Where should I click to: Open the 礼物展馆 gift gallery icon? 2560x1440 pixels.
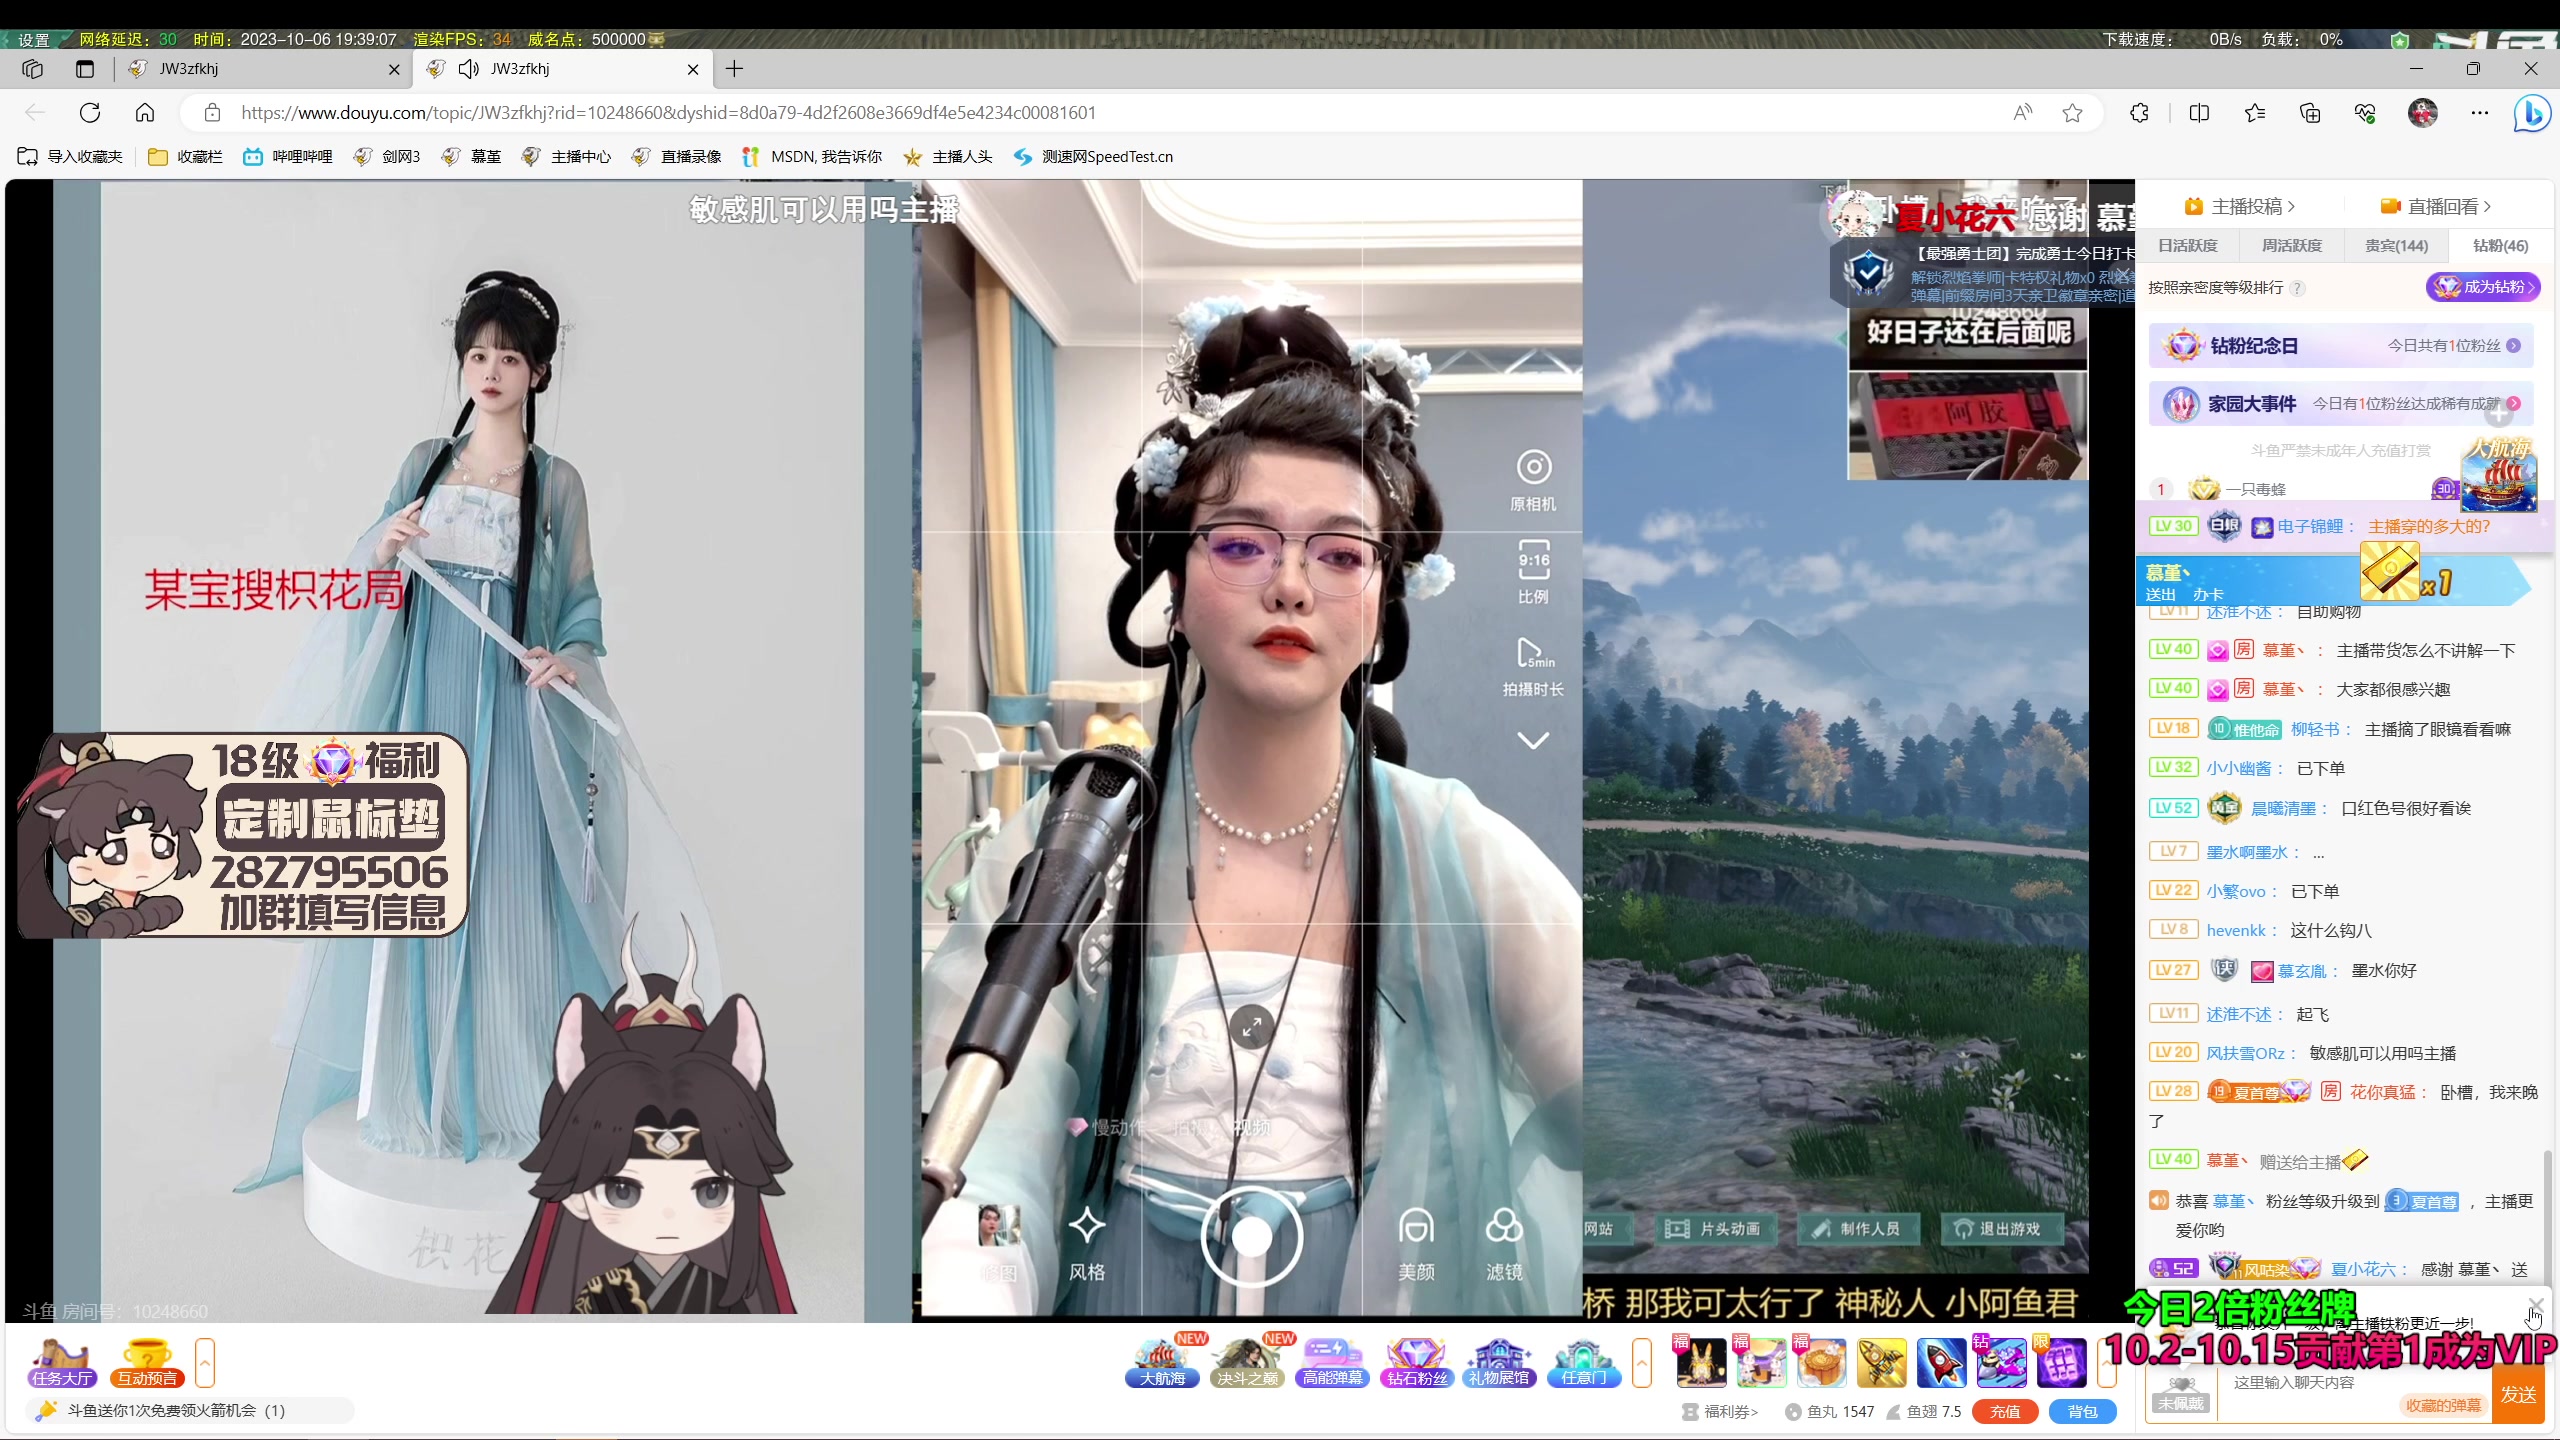click(x=1498, y=1362)
